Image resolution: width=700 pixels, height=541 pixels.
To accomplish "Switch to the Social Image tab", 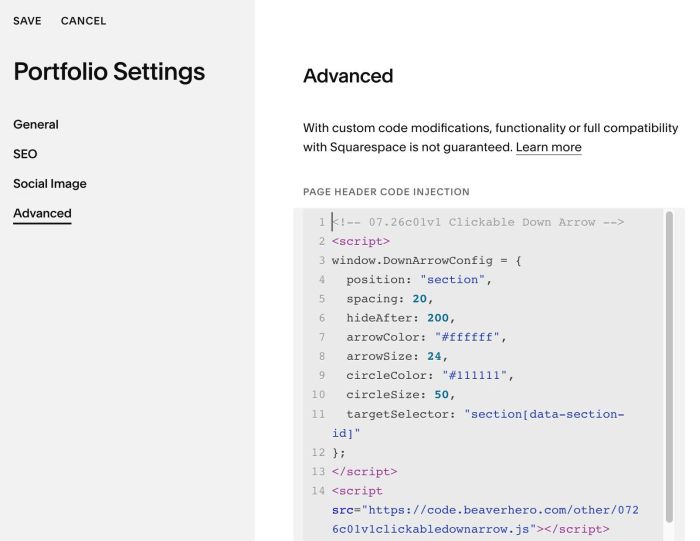I will tap(50, 183).
